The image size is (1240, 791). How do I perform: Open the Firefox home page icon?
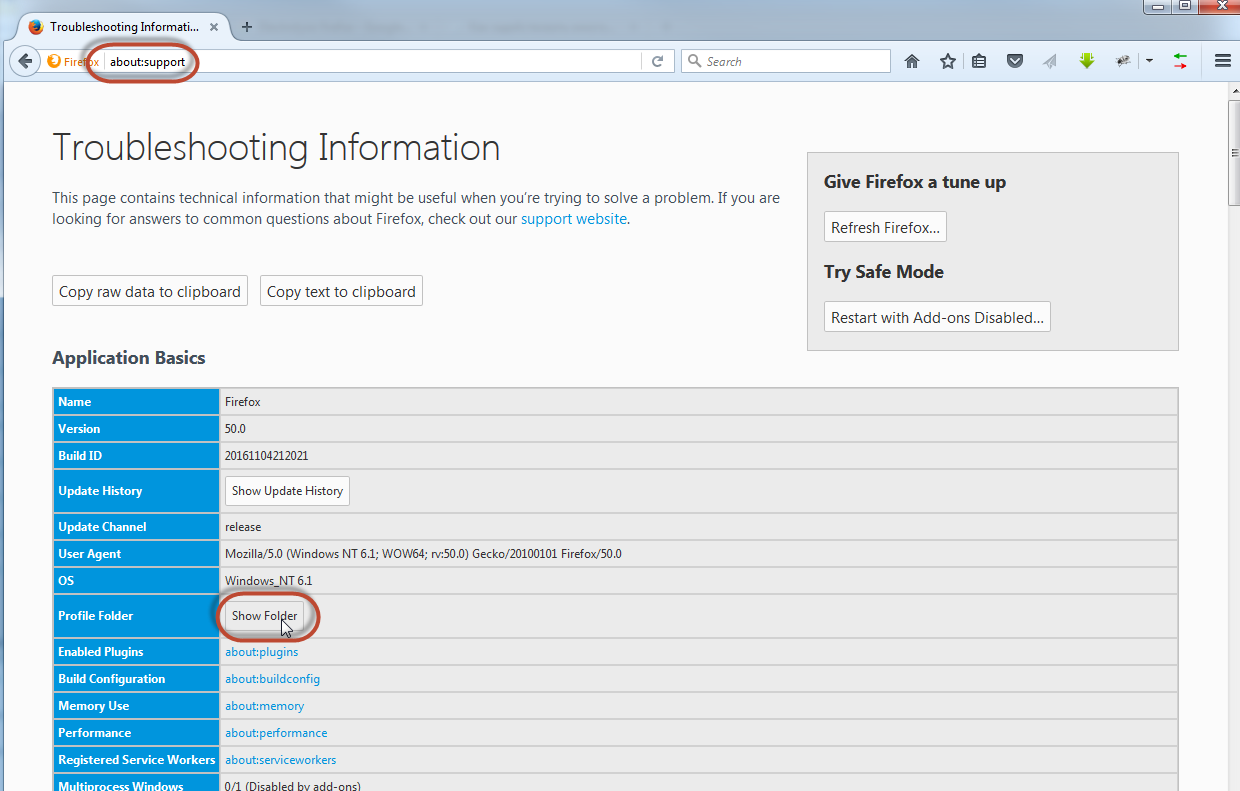(x=912, y=61)
